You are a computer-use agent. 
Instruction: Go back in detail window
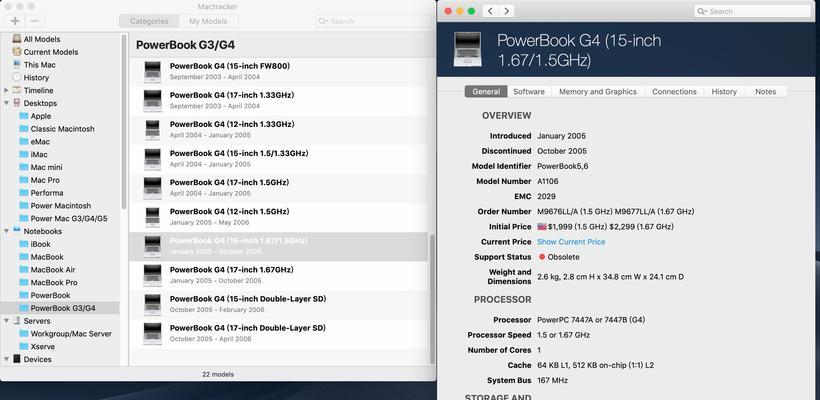(490, 11)
